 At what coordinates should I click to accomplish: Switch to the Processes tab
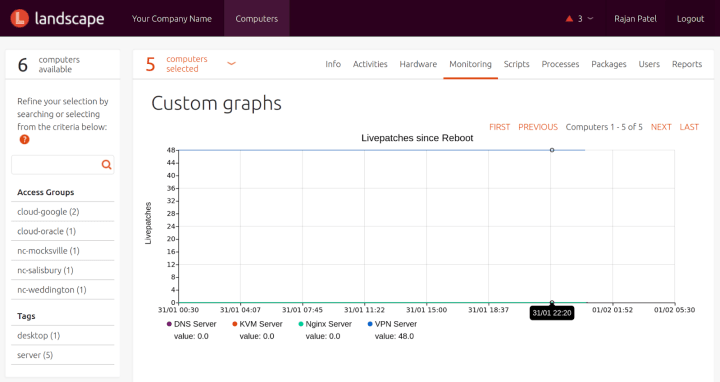pos(560,64)
